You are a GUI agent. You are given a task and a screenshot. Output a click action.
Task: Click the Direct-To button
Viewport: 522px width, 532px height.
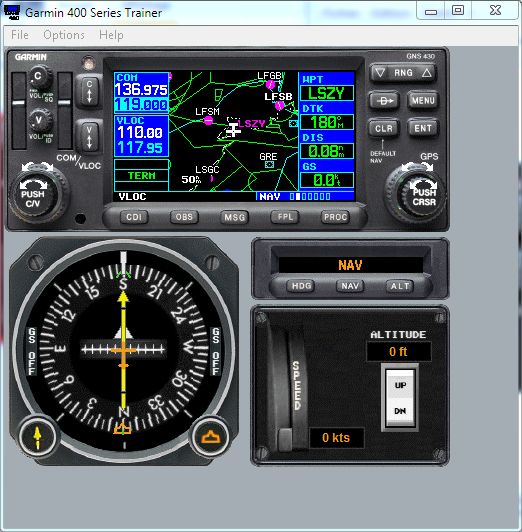click(x=384, y=100)
